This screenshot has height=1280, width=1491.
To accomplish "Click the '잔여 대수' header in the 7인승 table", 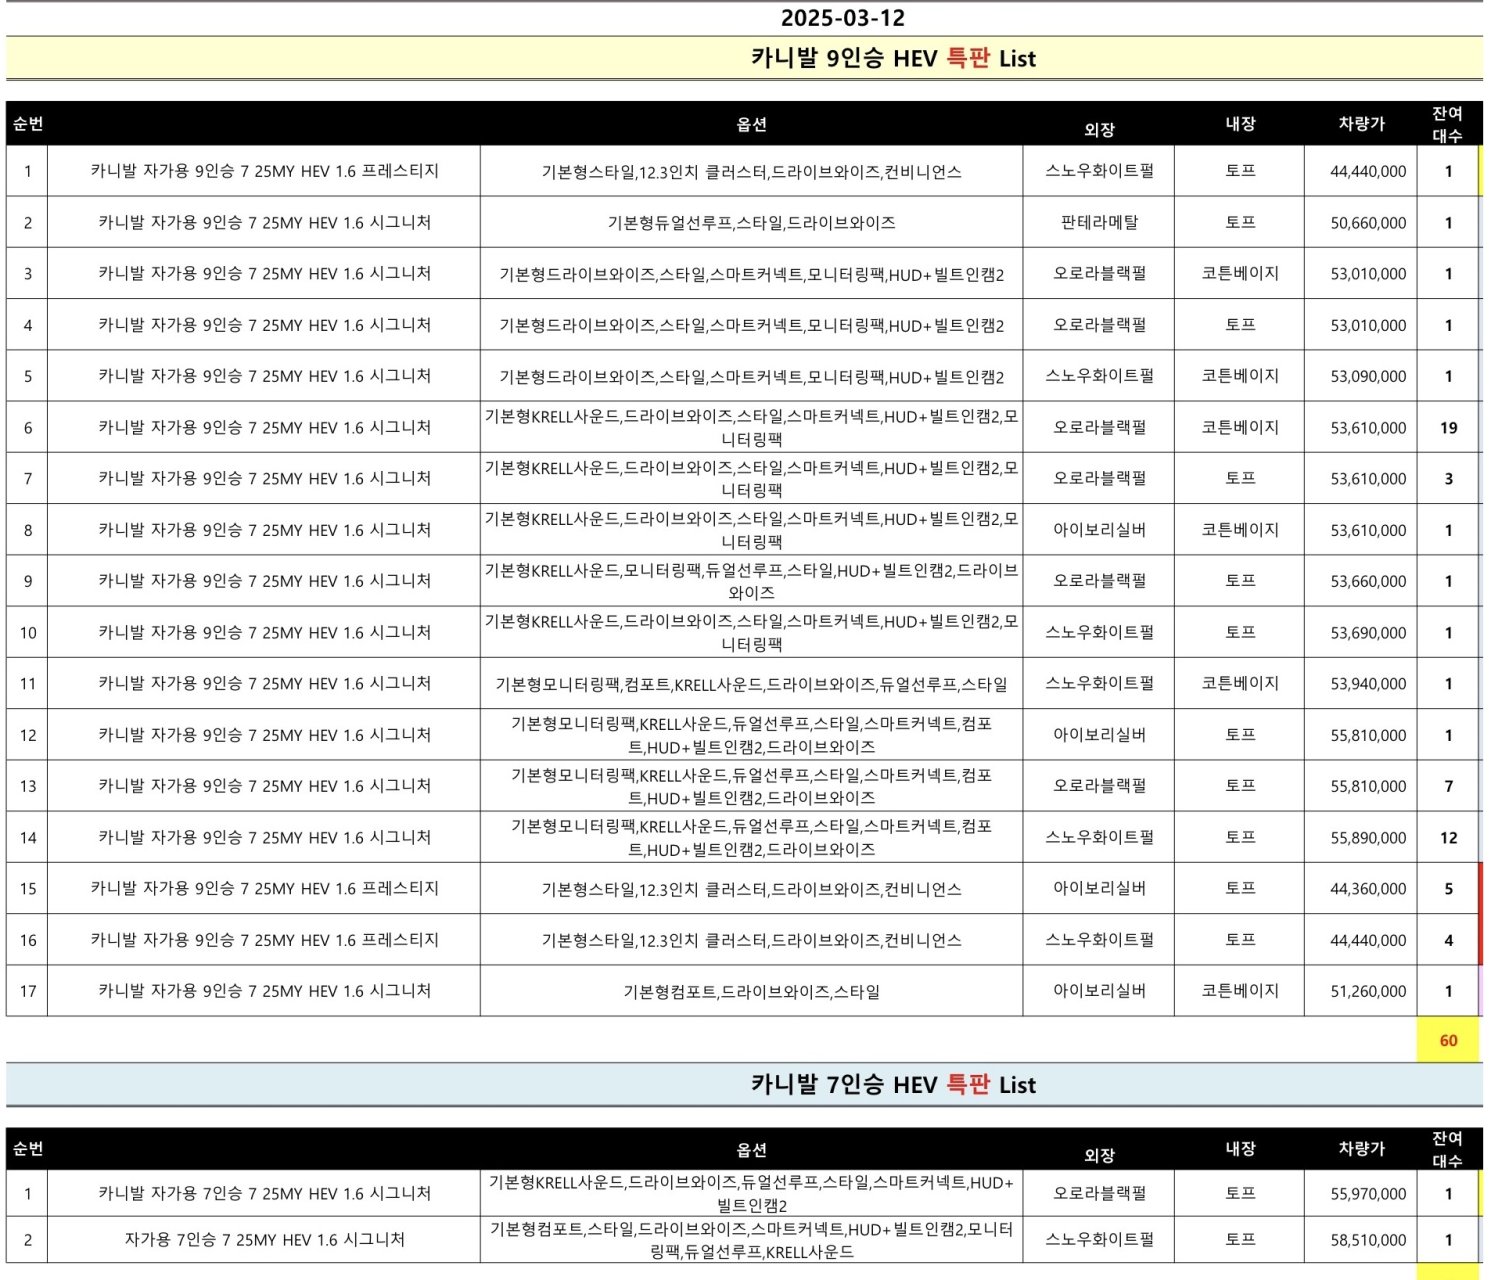I will coord(1447,1149).
